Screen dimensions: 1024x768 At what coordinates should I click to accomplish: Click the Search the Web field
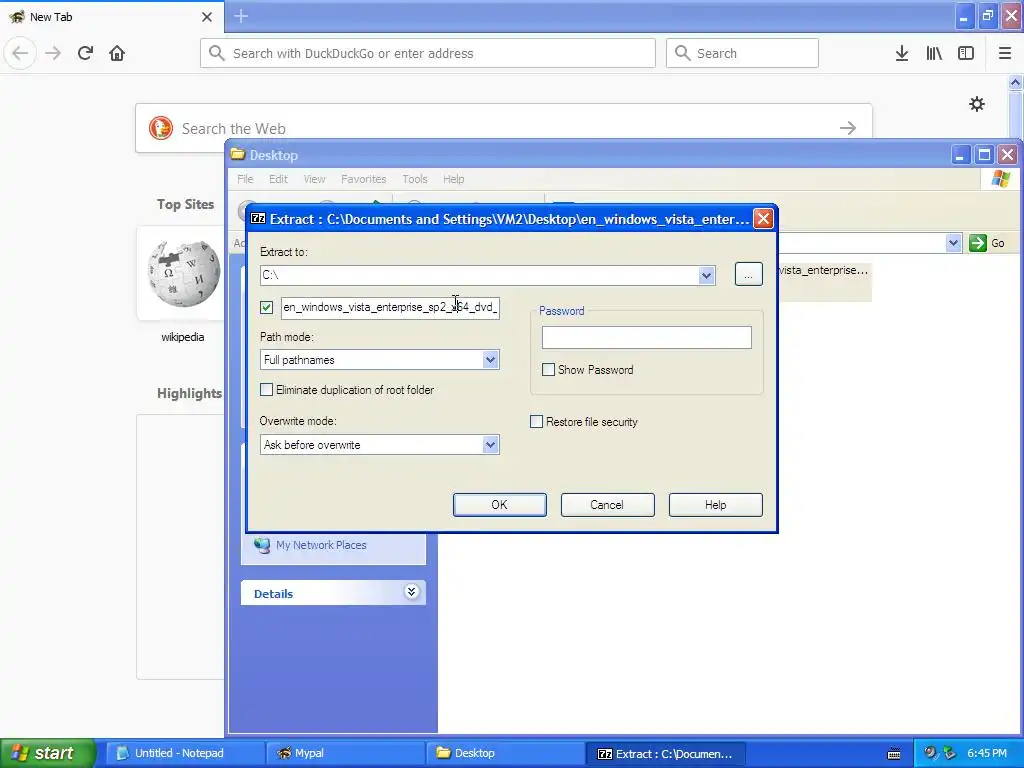point(504,128)
